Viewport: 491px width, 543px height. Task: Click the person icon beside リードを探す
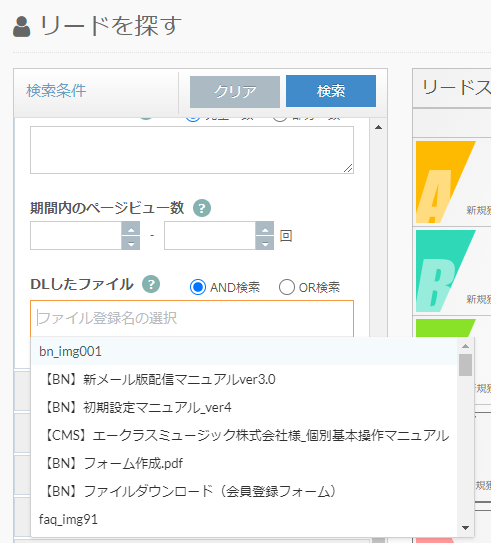coord(22,27)
